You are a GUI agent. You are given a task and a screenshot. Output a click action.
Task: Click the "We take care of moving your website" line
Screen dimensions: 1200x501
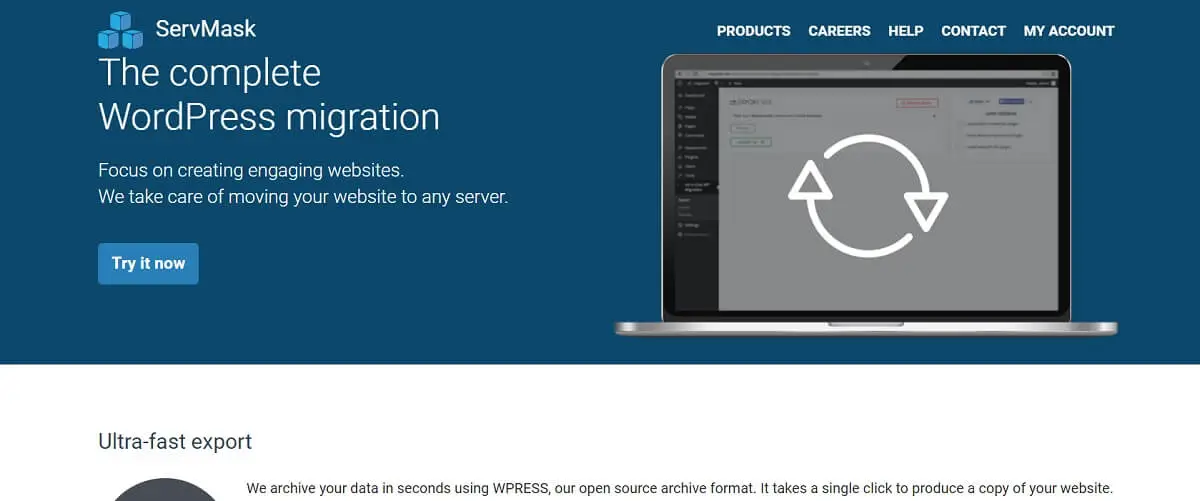click(303, 197)
